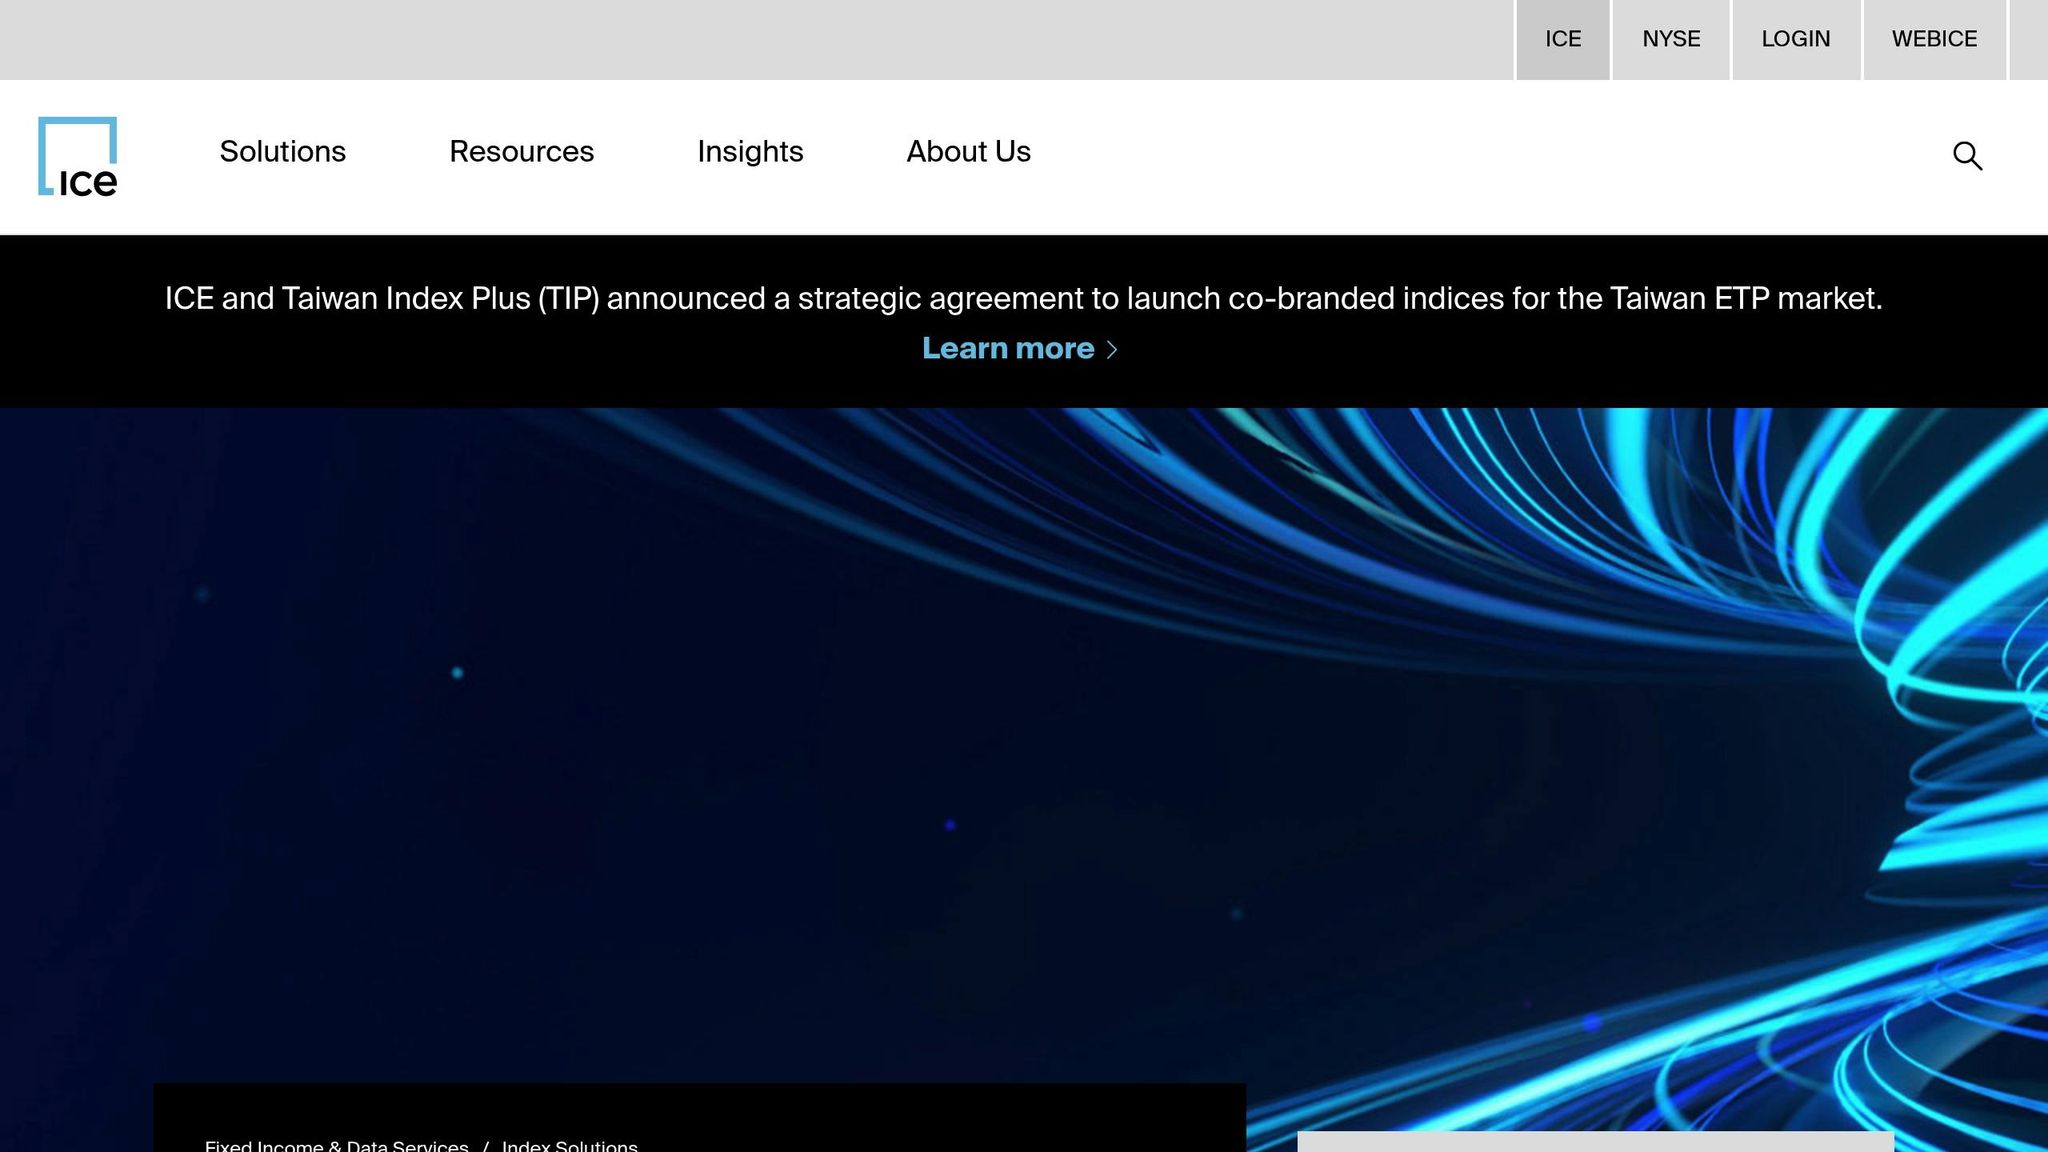This screenshot has height=1152, width=2048.
Task: Switch to the NYSE tab
Action: [1671, 40]
